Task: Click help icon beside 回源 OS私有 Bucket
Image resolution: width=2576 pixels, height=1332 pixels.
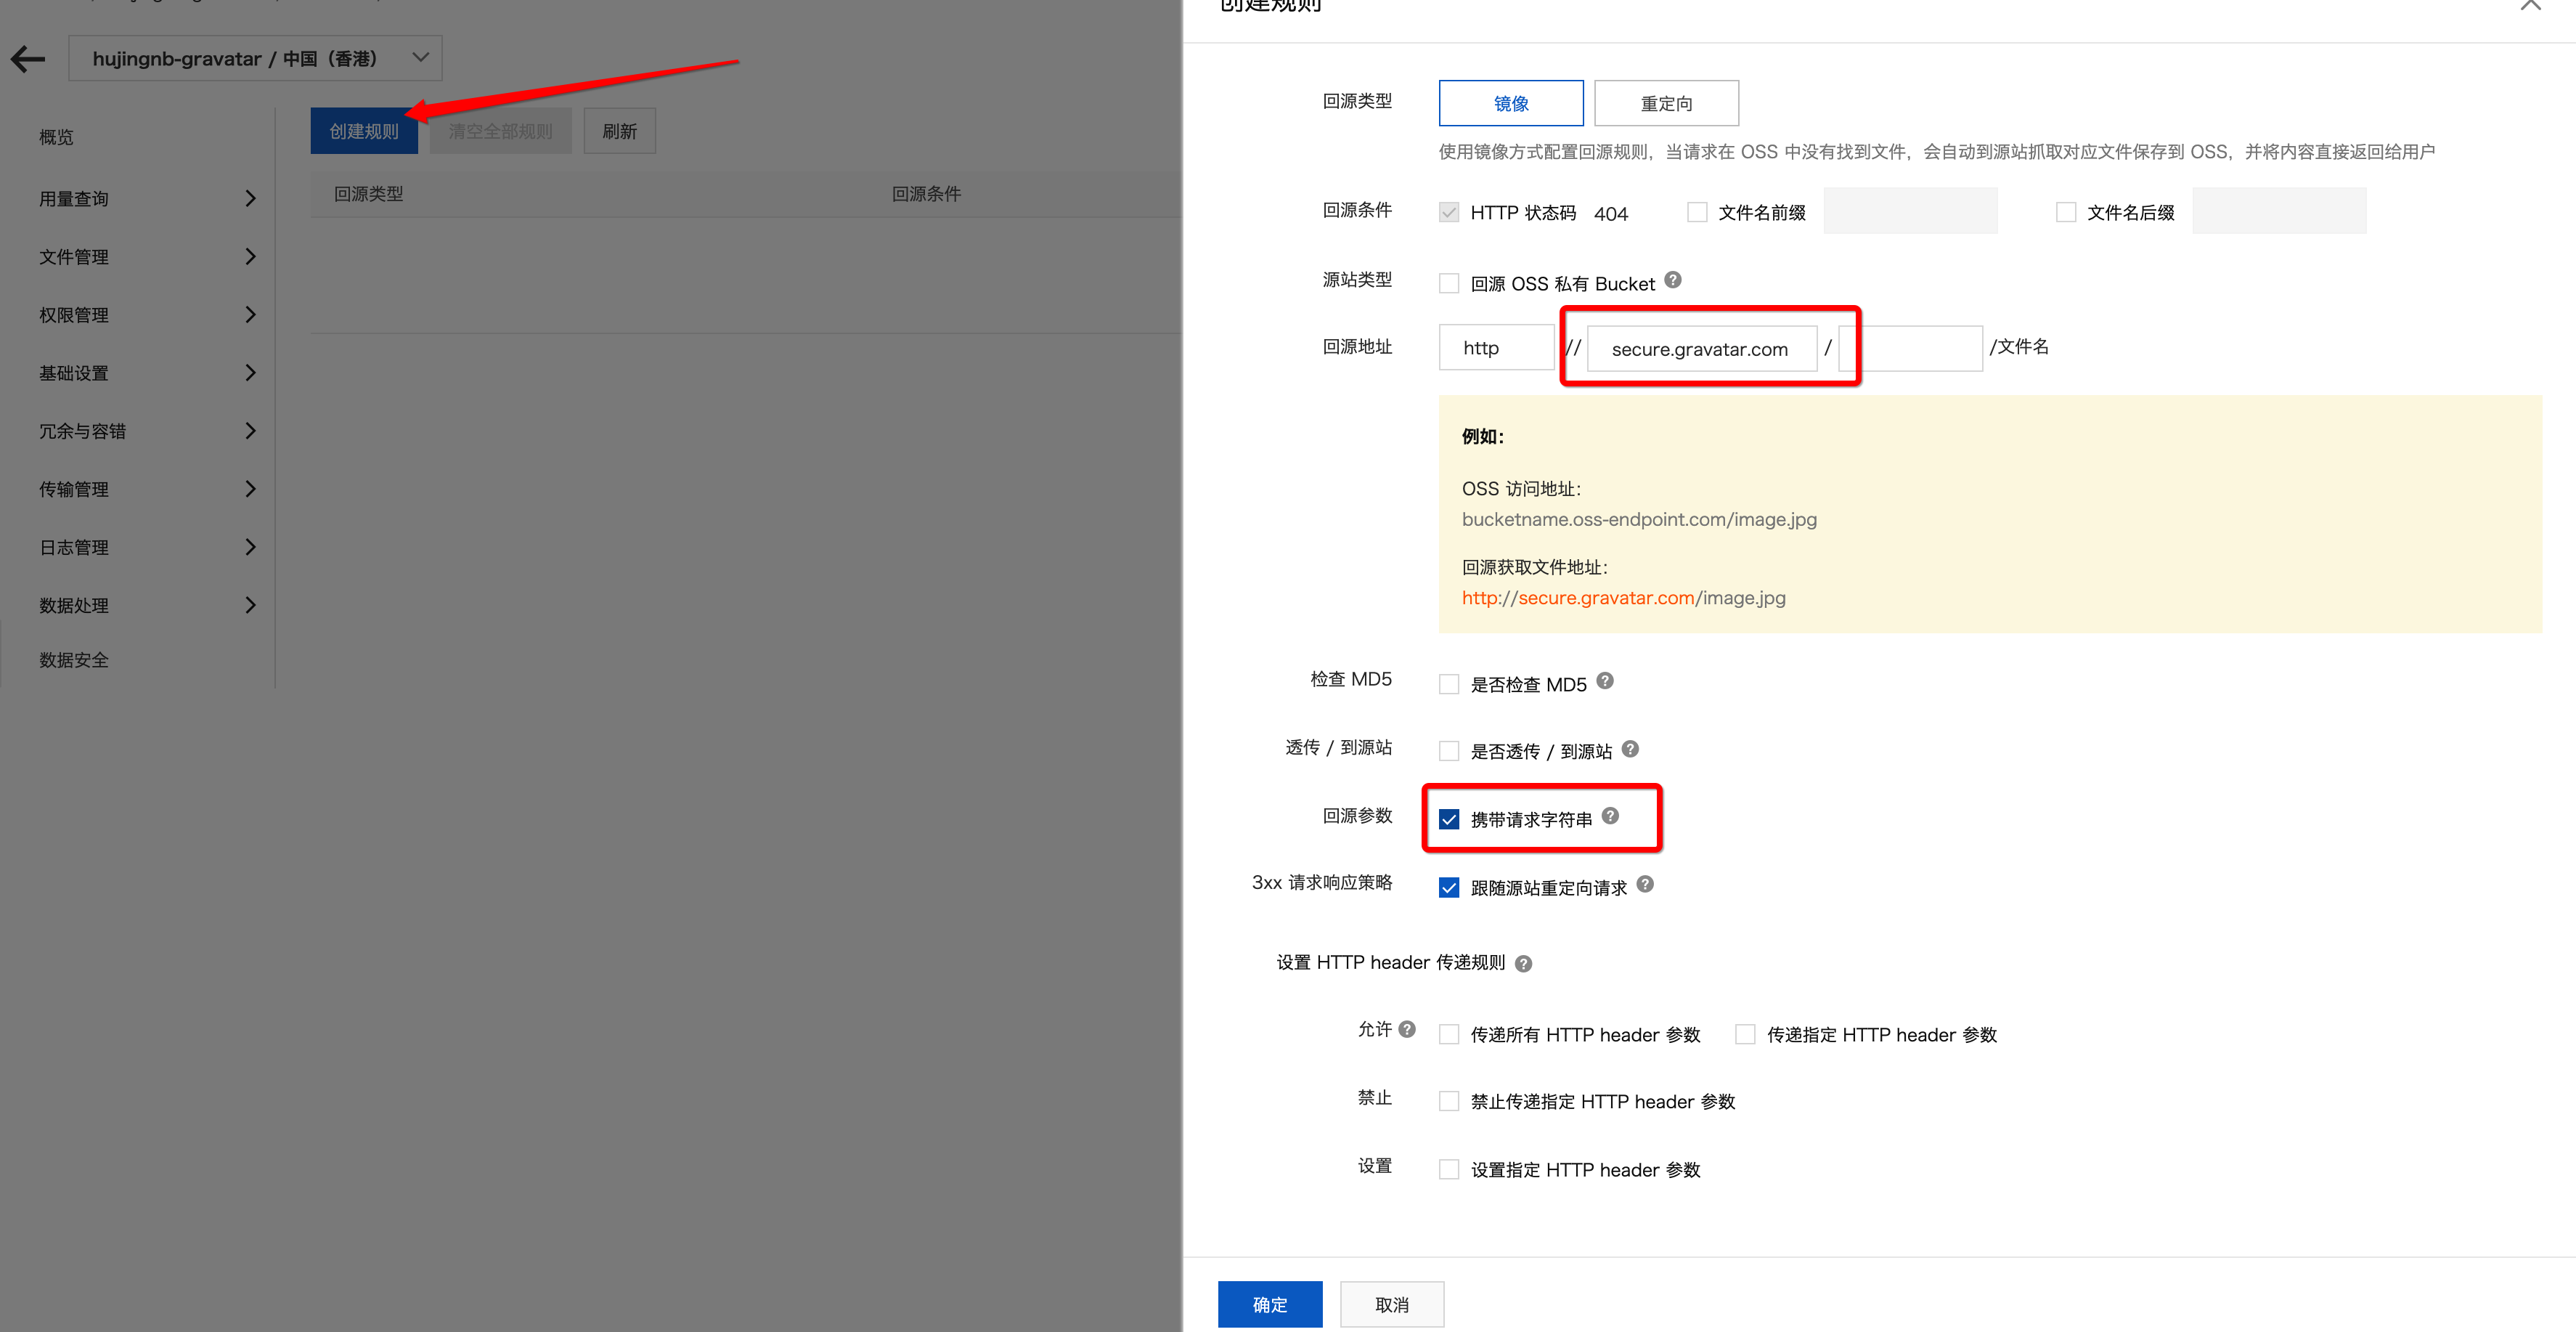Action: pos(1673,280)
